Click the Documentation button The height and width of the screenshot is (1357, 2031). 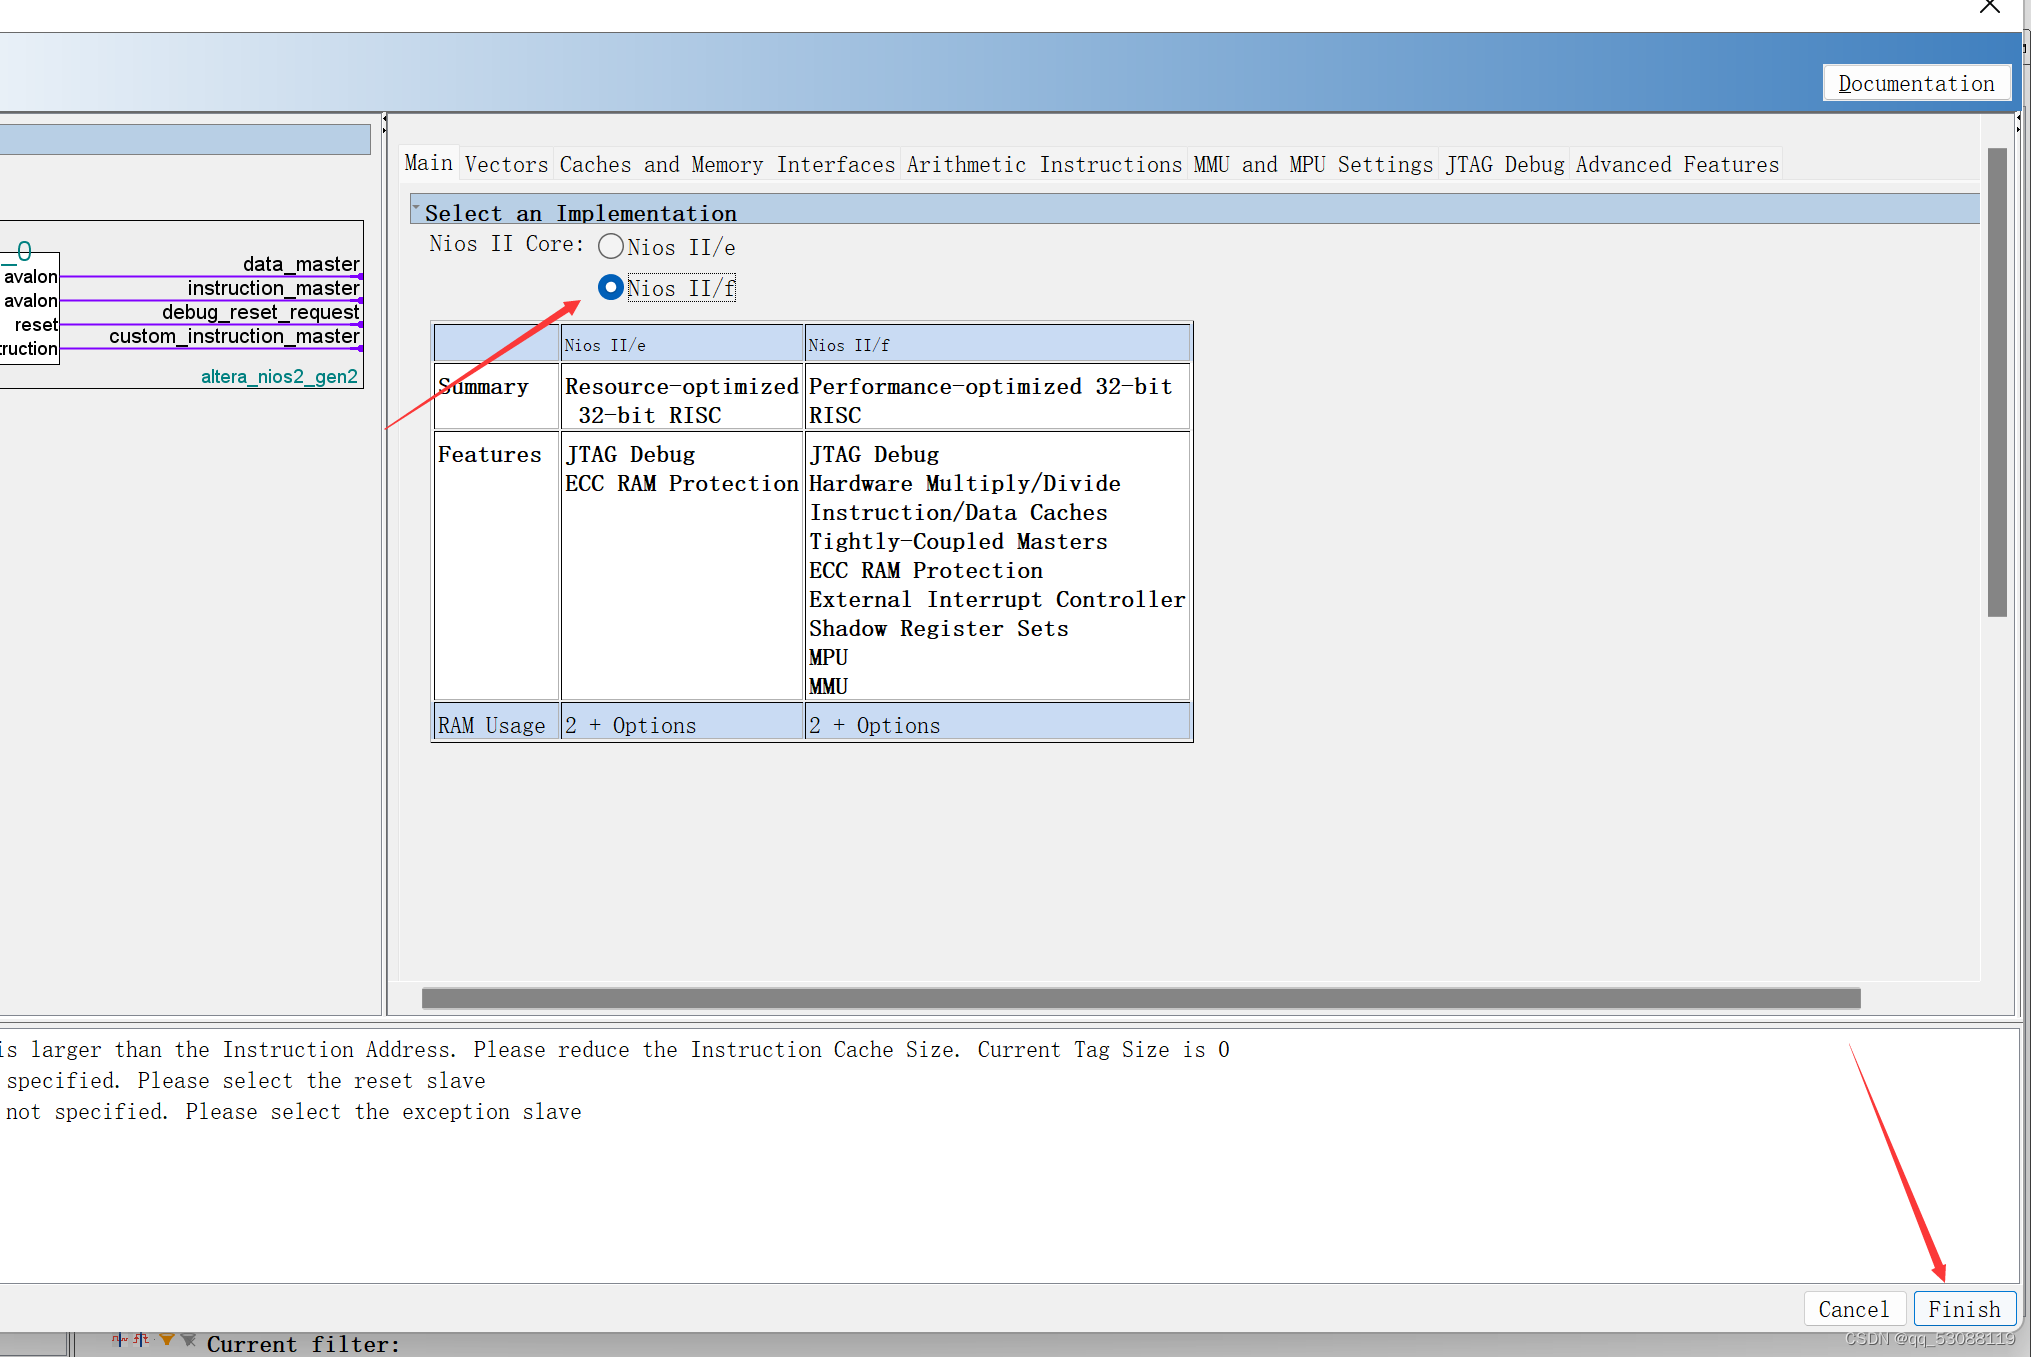click(x=1916, y=84)
